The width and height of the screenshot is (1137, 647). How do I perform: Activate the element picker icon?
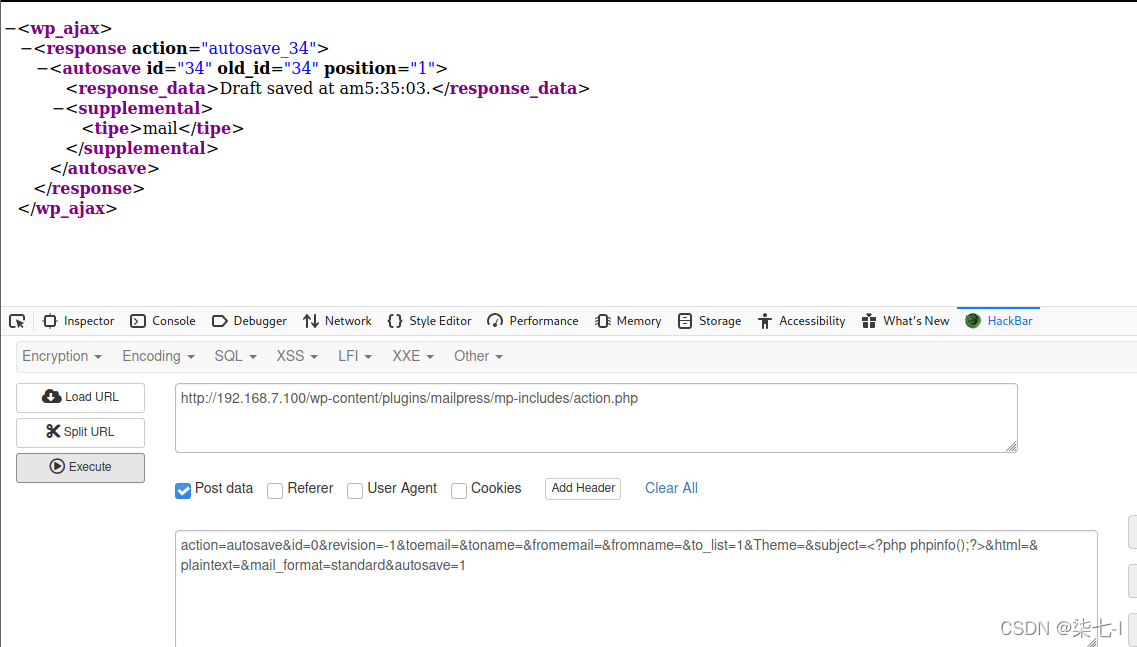click(x=17, y=321)
